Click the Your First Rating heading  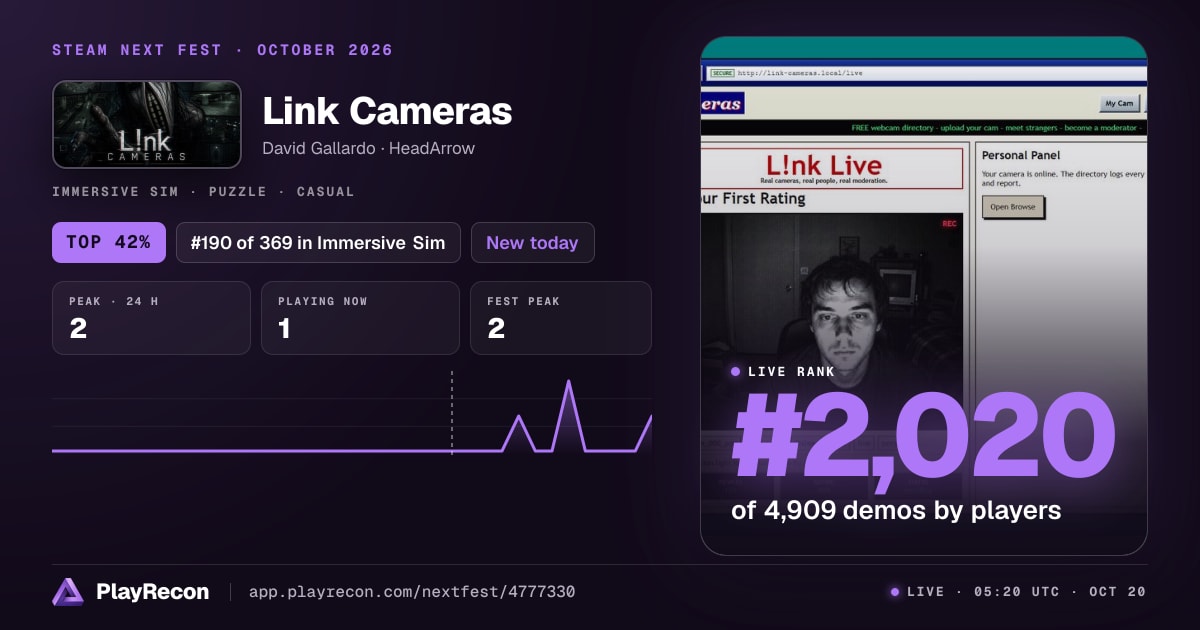[753, 198]
